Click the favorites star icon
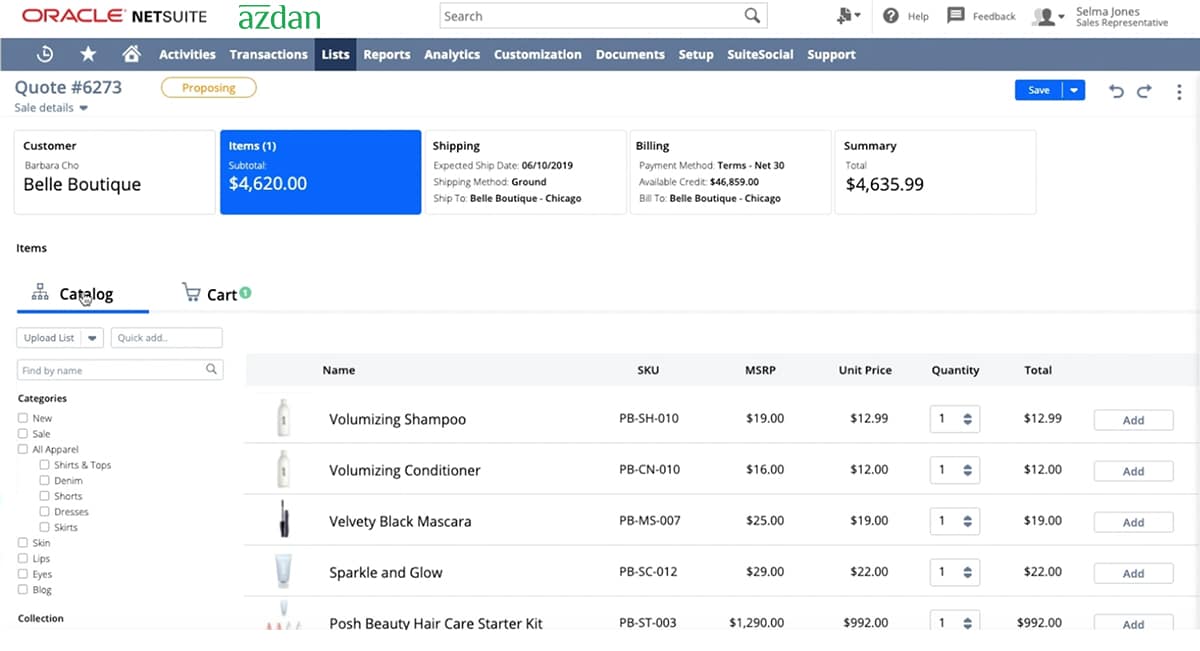This screenshot has width=1200, height=651. (x=88, y=55)
